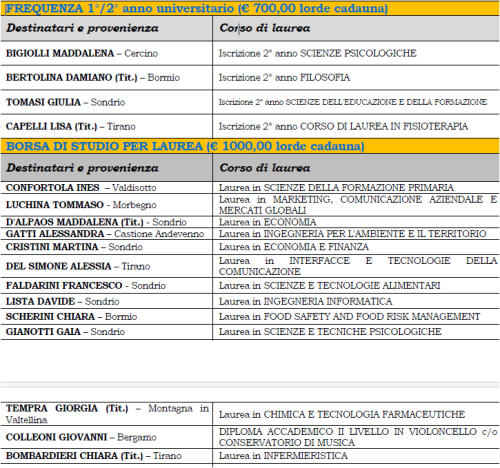Click the DEL SIMONE ALESSIA – Tirano entry
The height and width of the screenshot is (468, 500).
pos(78,266)
